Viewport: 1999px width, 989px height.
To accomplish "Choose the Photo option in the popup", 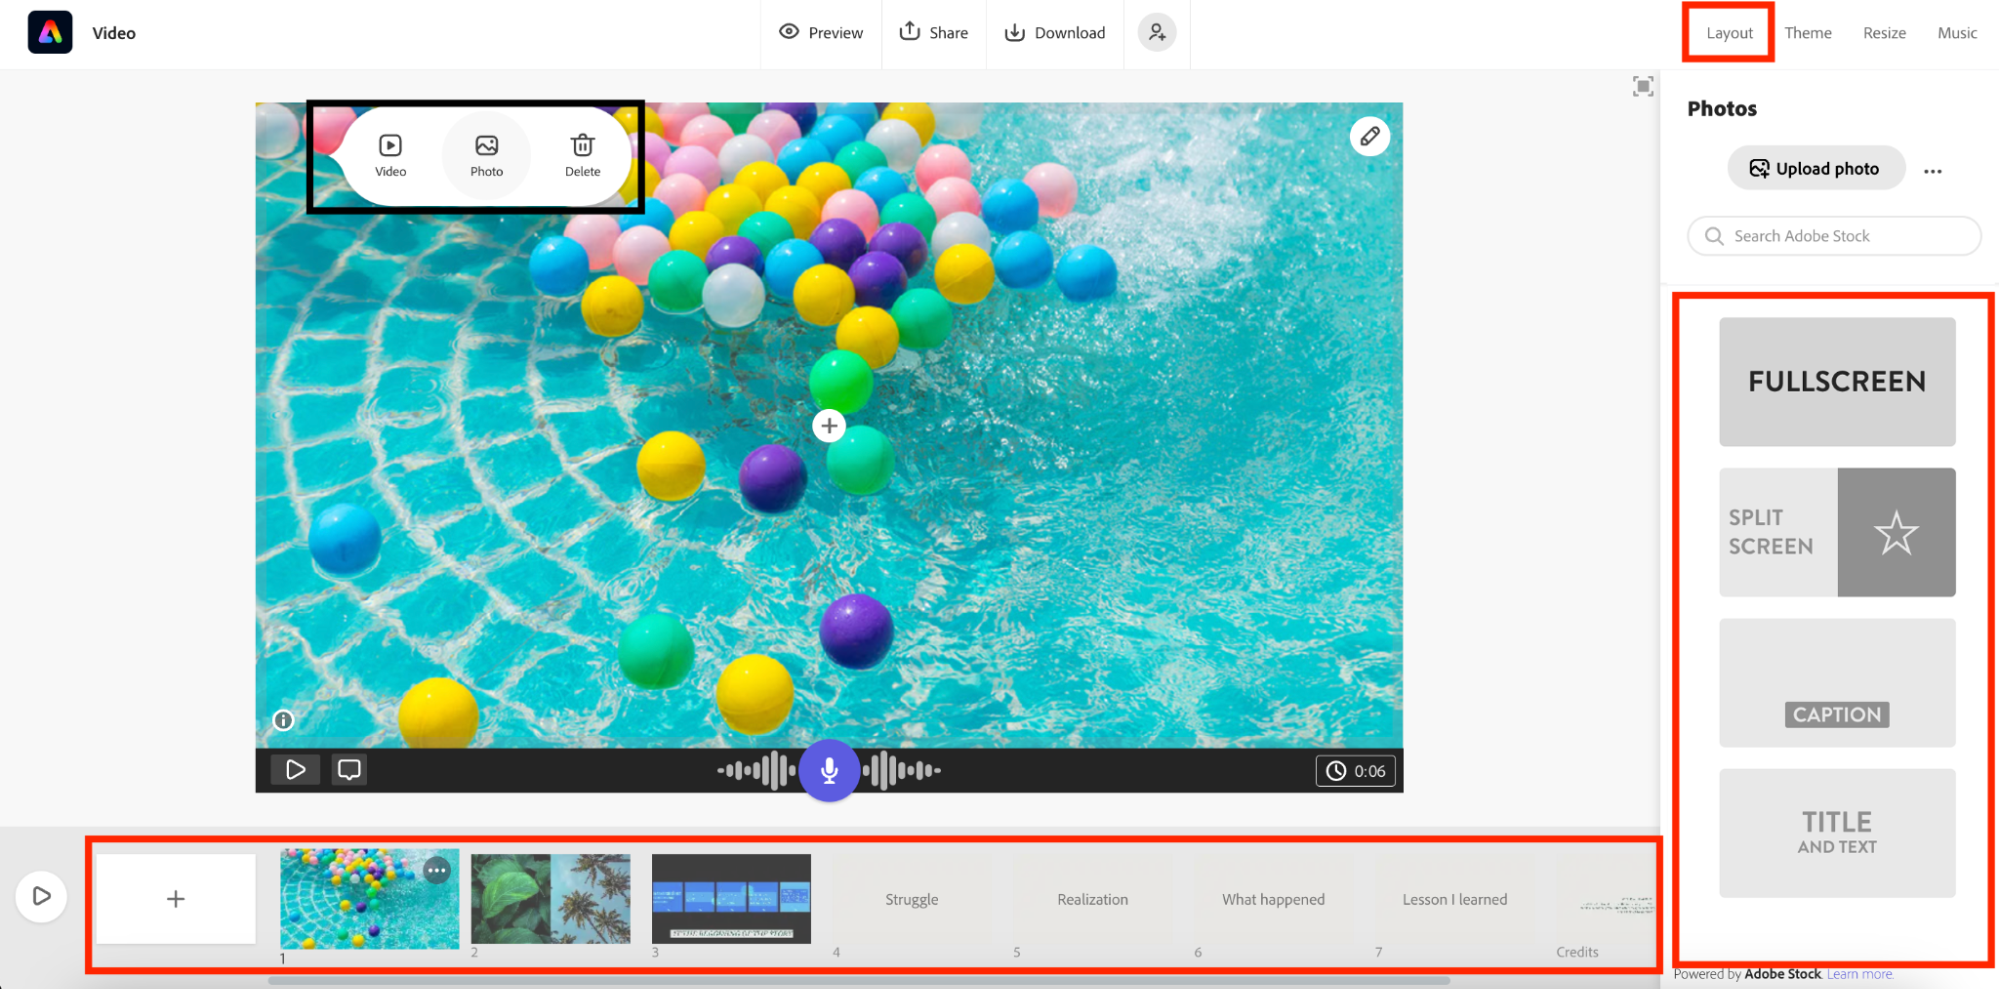I will click(x=486, y=156).
